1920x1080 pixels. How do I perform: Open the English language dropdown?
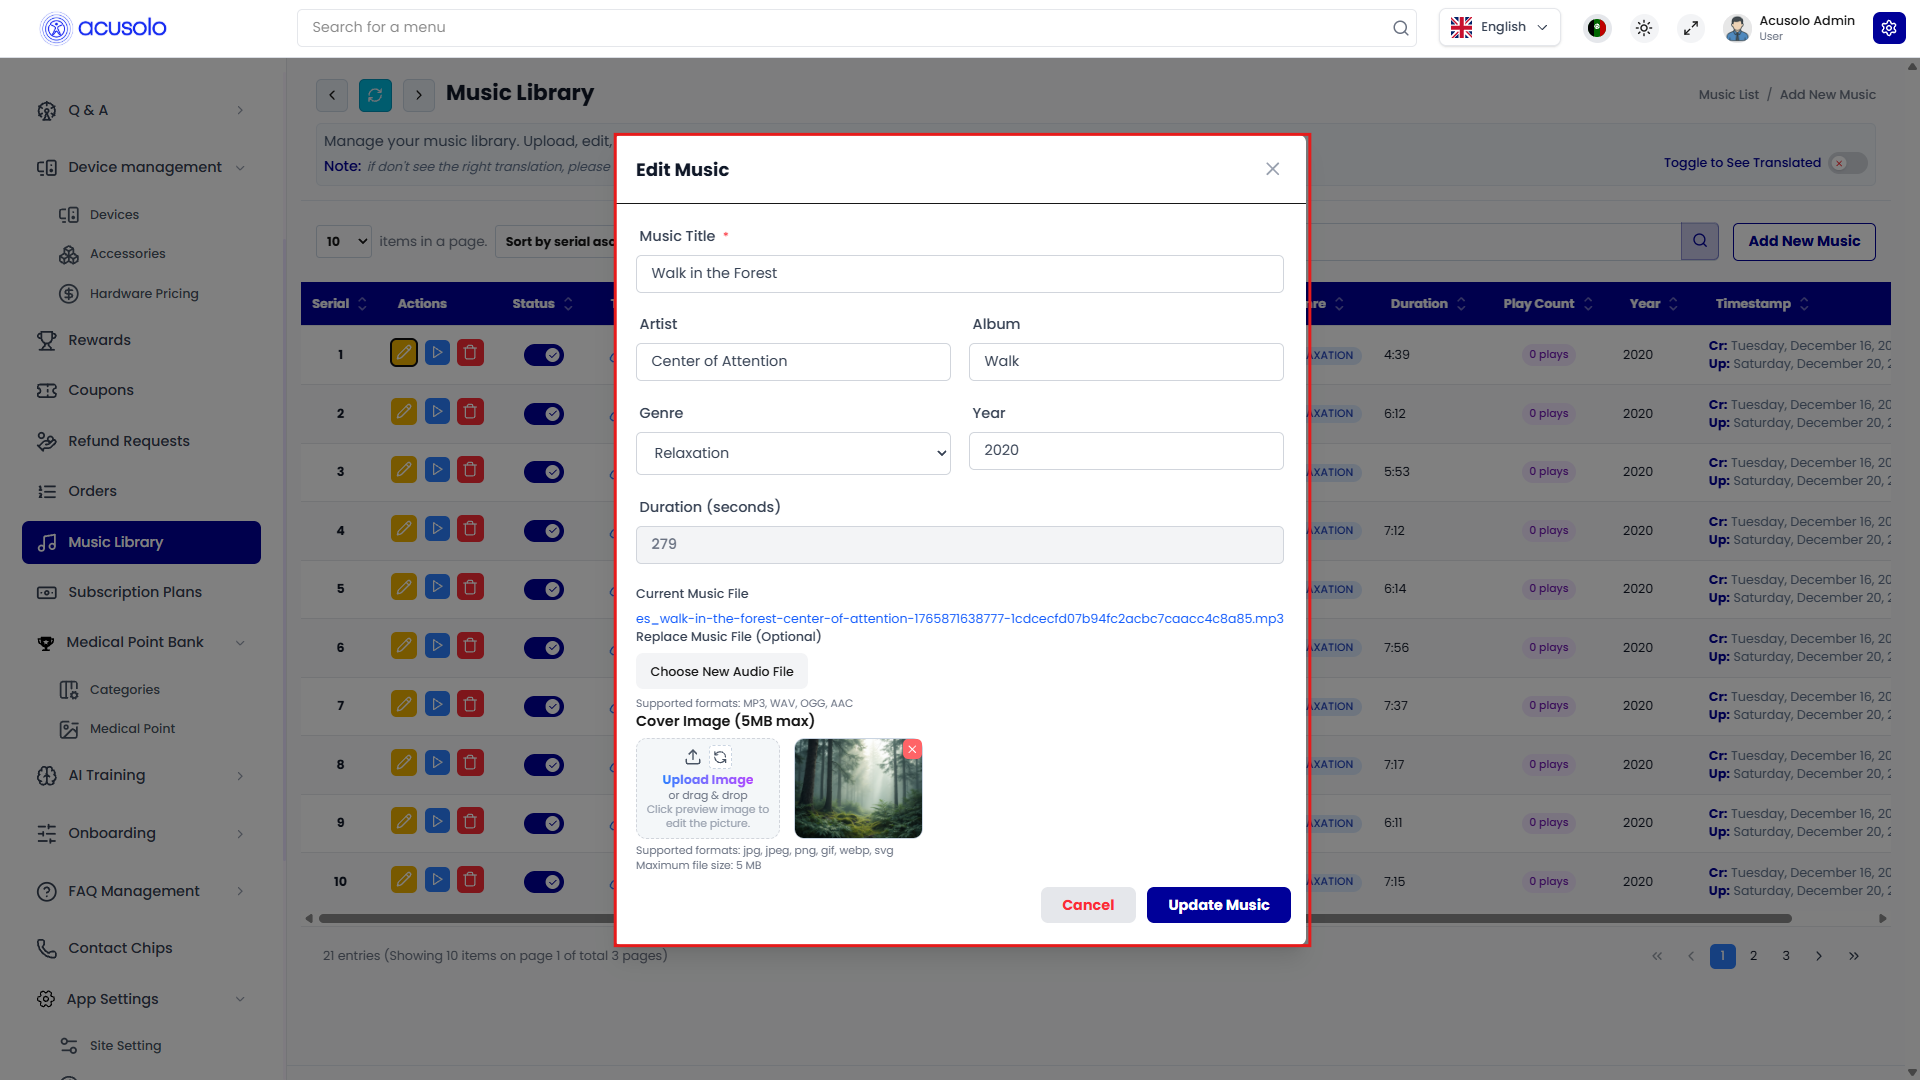tap(1499, 28)
